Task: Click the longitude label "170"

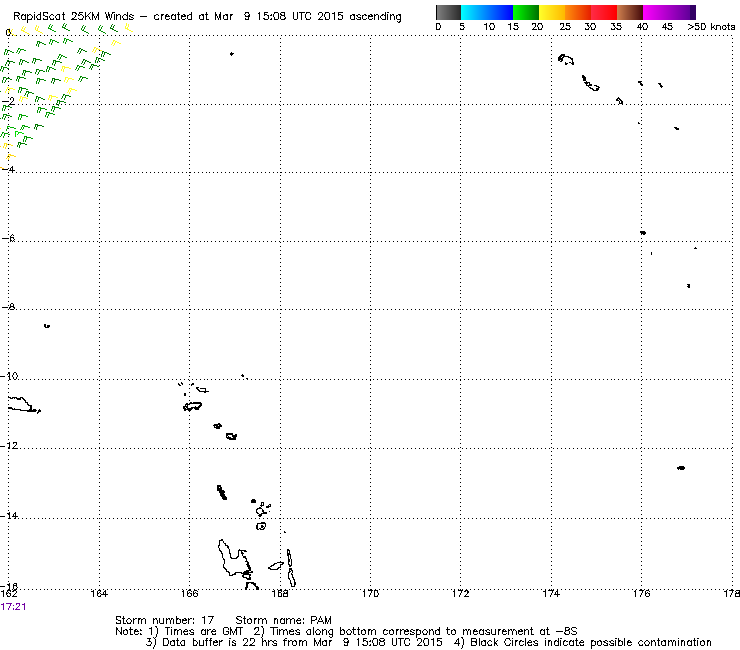Action: [x=370, y=593]
